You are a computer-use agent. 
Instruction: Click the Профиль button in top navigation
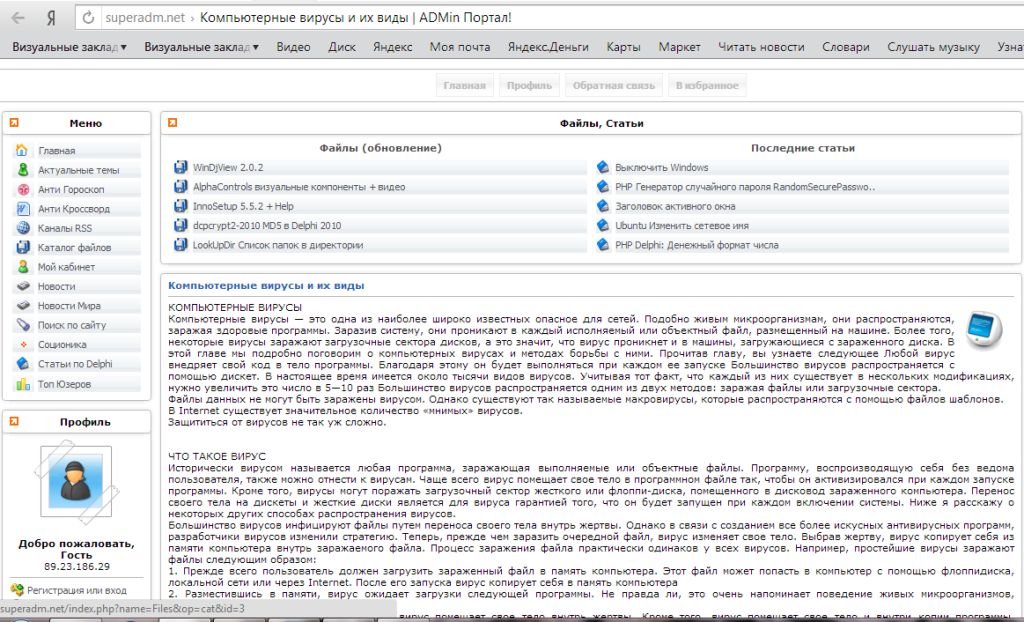click(529, 86)
